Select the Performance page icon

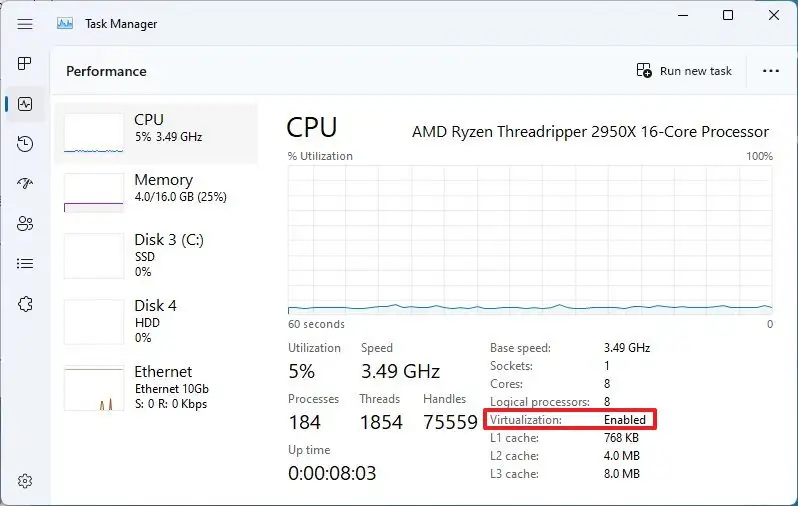coord(24,104)
